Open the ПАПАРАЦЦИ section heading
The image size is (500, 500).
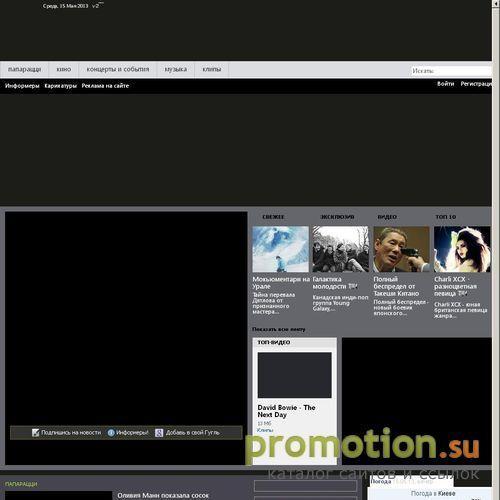coord(21,484)
